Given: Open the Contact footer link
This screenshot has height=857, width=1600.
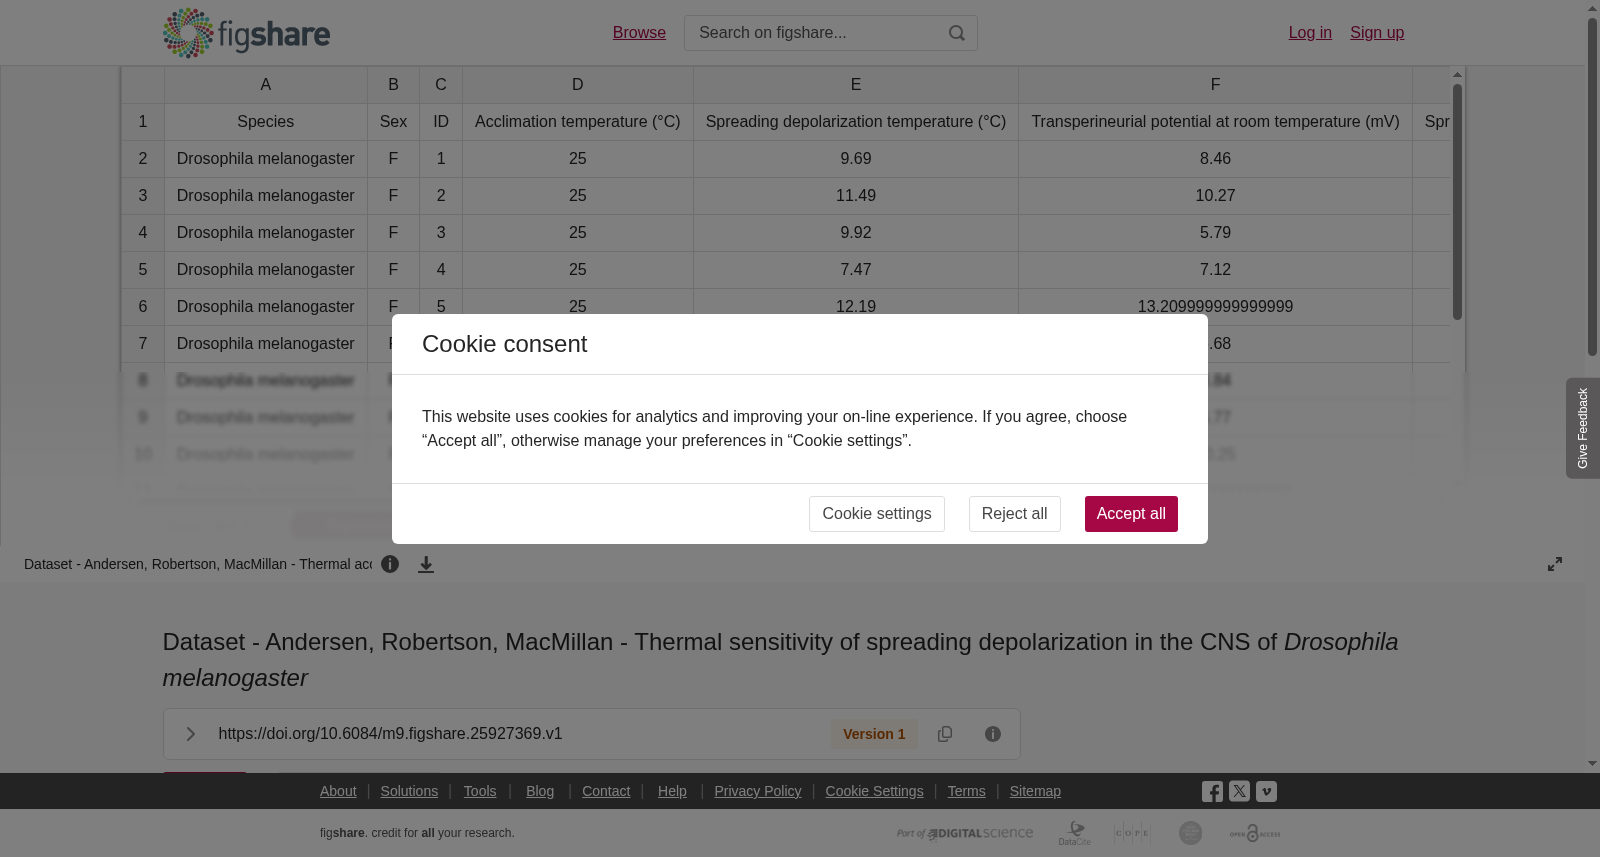Looking at the screenshot, I should (606, 791).
